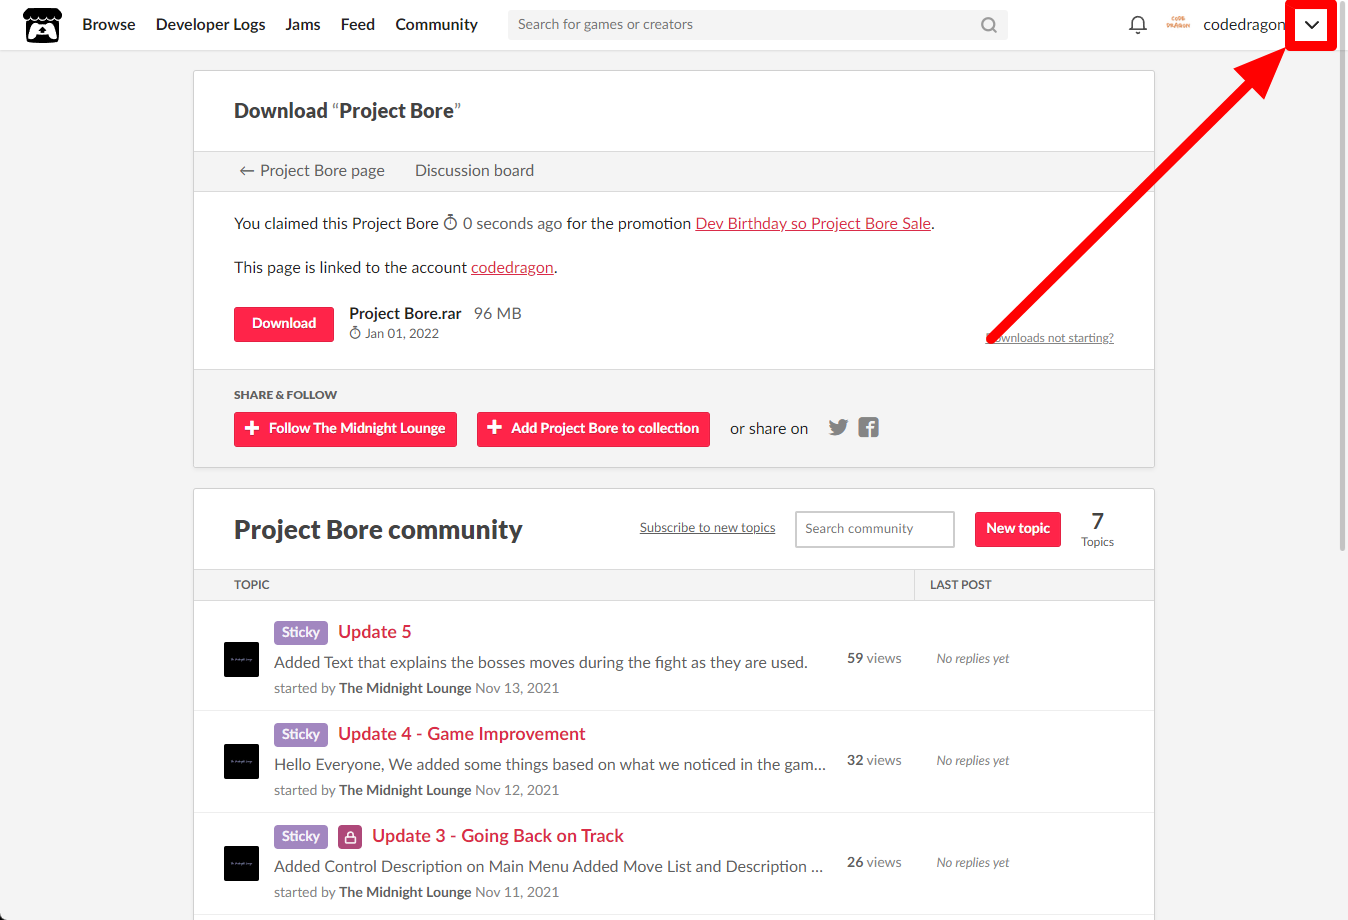The width and height of the screenshot is (1348, 920).
Task: Click The Midnight Lounge author under Update 4
Action: [405, 790]
